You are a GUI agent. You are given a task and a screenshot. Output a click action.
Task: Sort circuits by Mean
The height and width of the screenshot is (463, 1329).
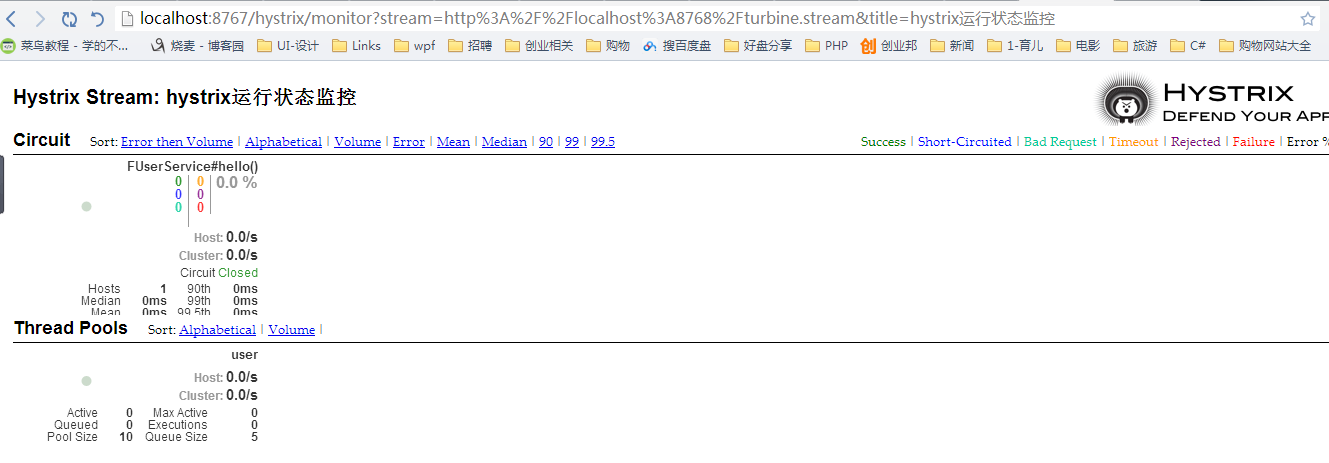tap(453, 142)
